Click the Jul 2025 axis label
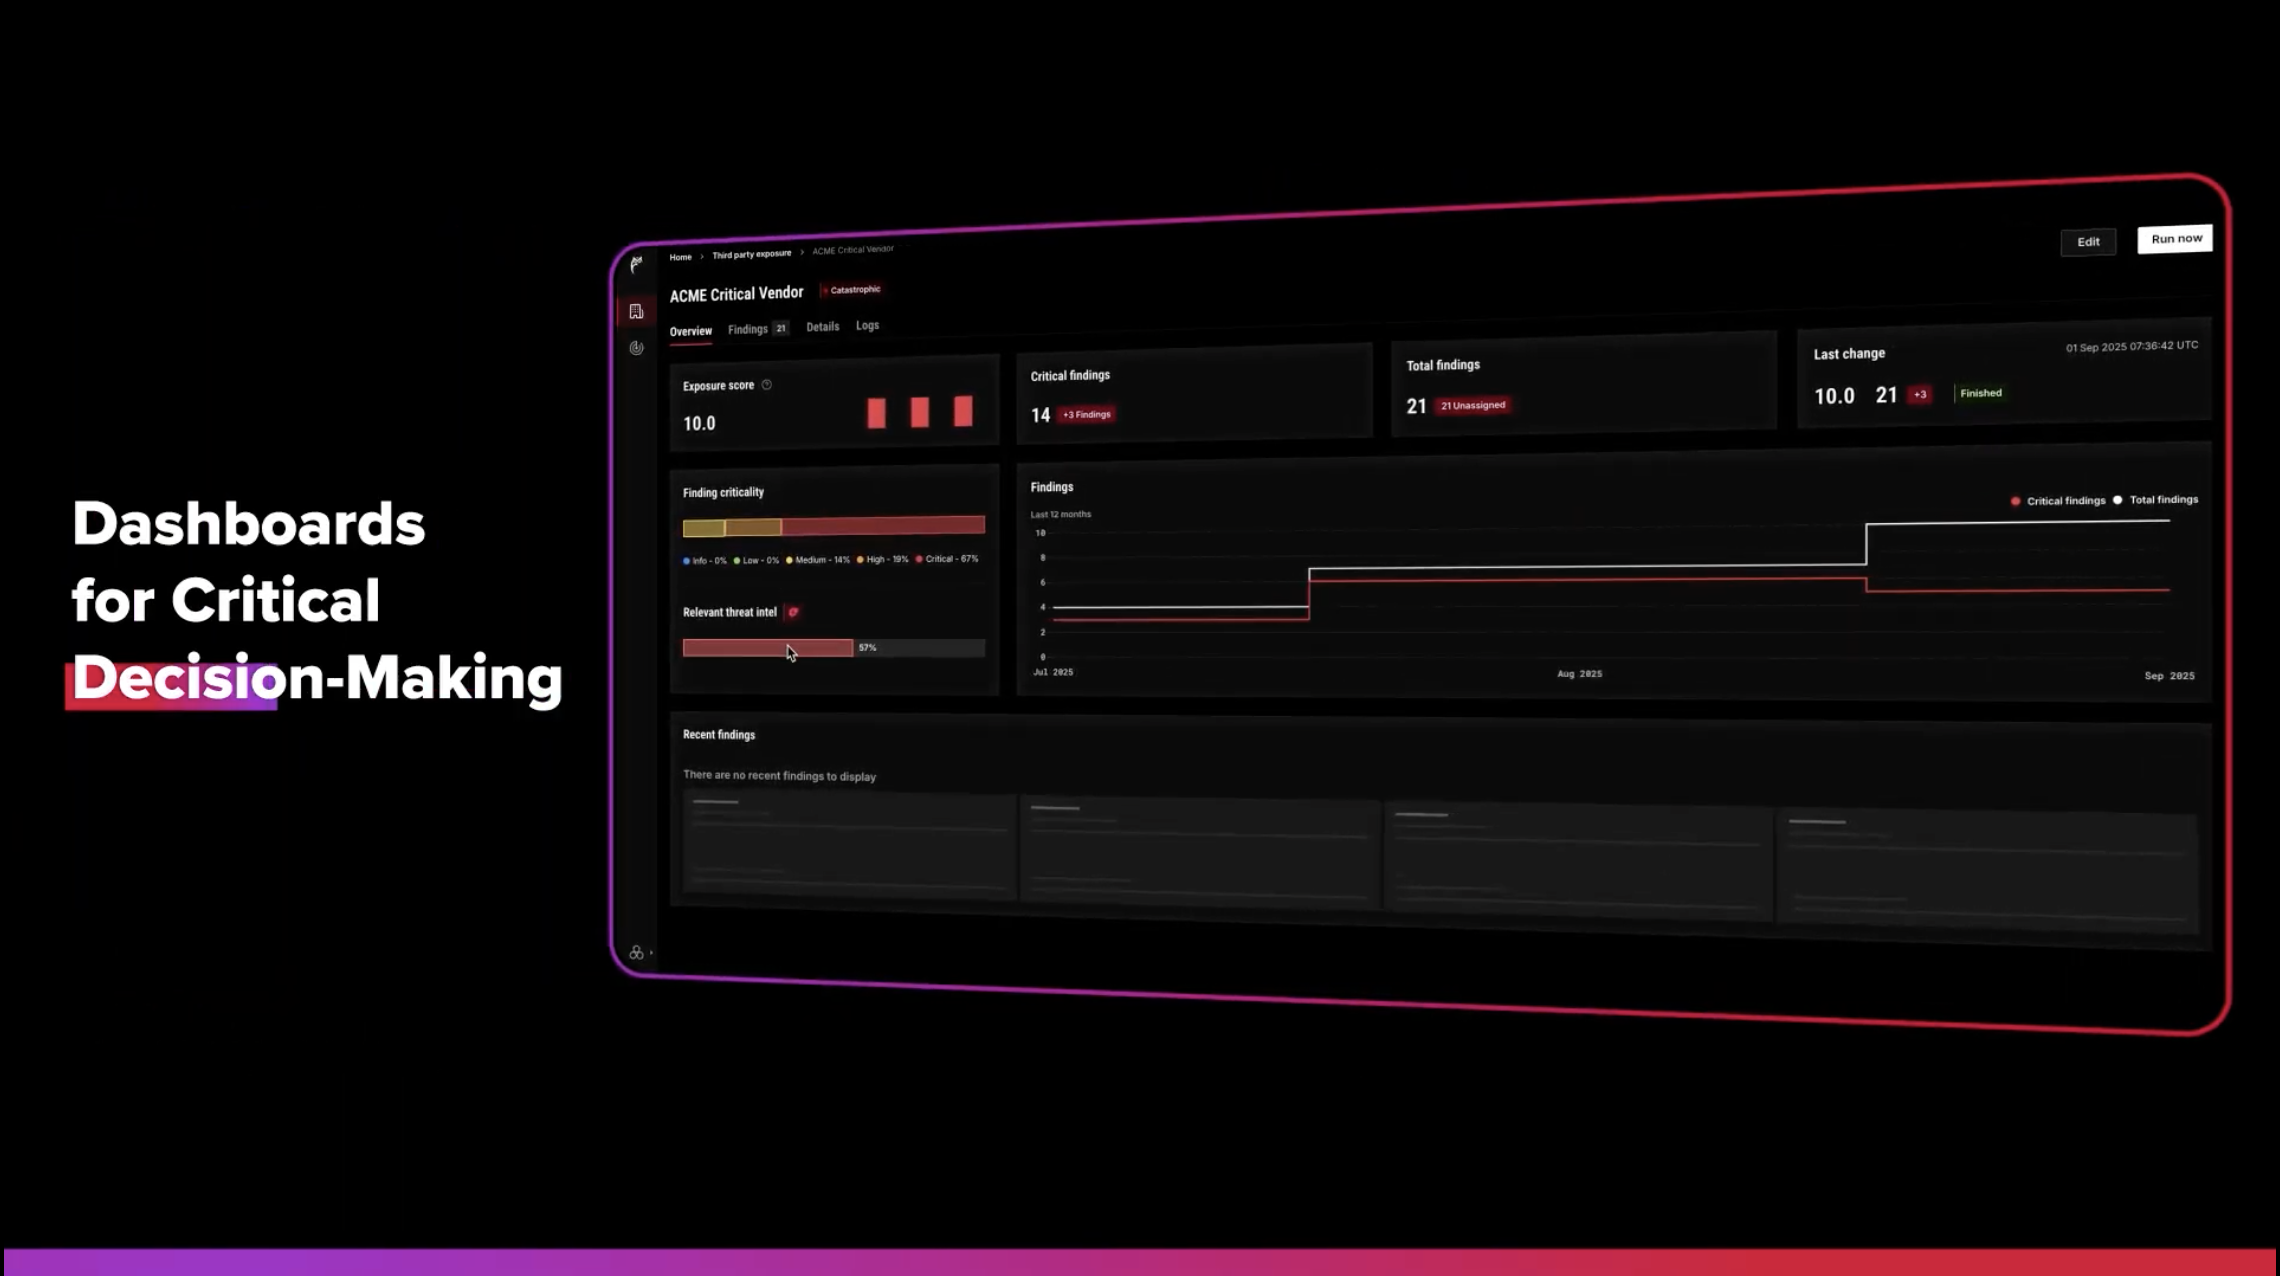The height and width of the screenshot is (1276, 2280). pyautogui.click(x=1053, y=672)
